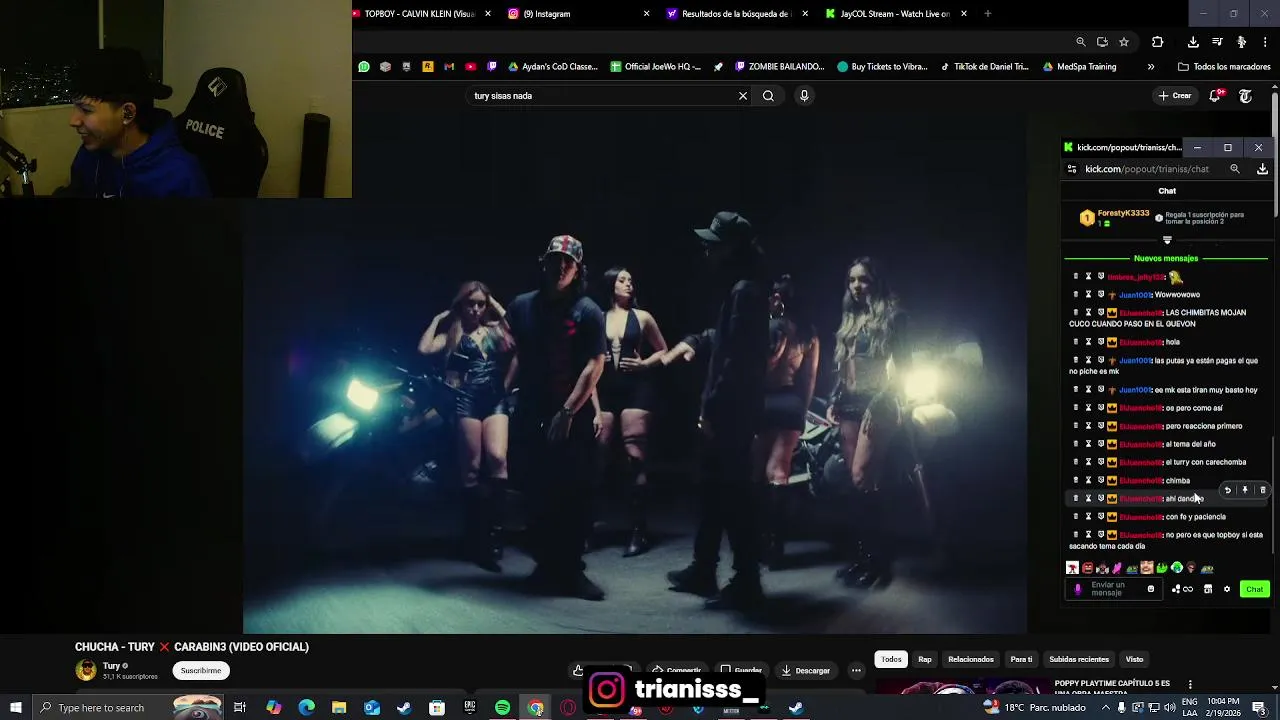Open File Explorer from the taskbar
The width and height of the screenshot is (1280, 720).
pyautogui.click(x=339, y=708)
